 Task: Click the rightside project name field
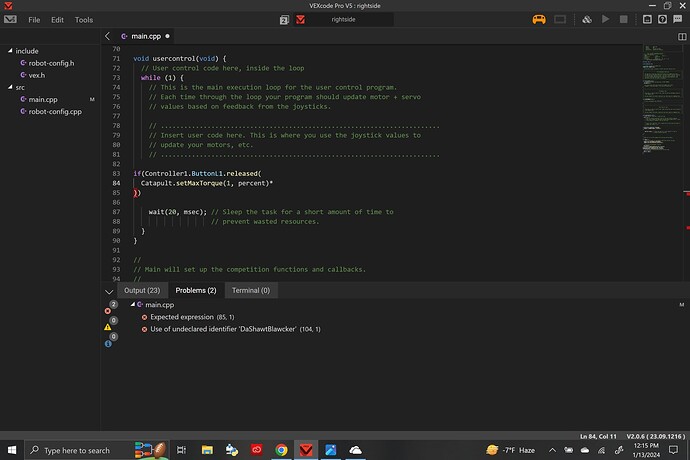(x=343, y=19)
